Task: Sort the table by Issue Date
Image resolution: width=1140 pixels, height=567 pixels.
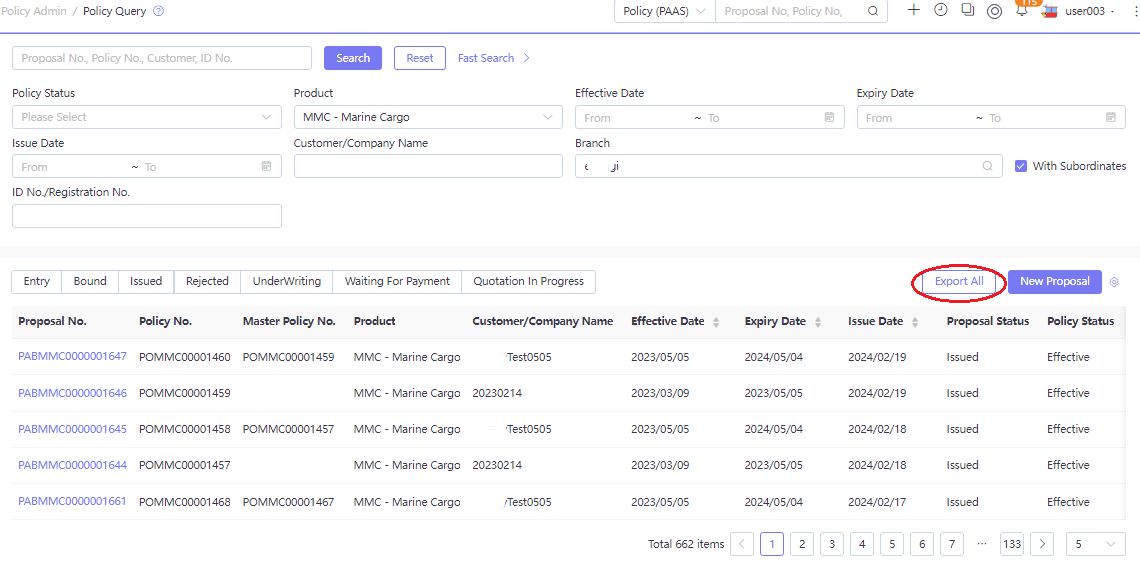Action: click(x=915, y=322)
